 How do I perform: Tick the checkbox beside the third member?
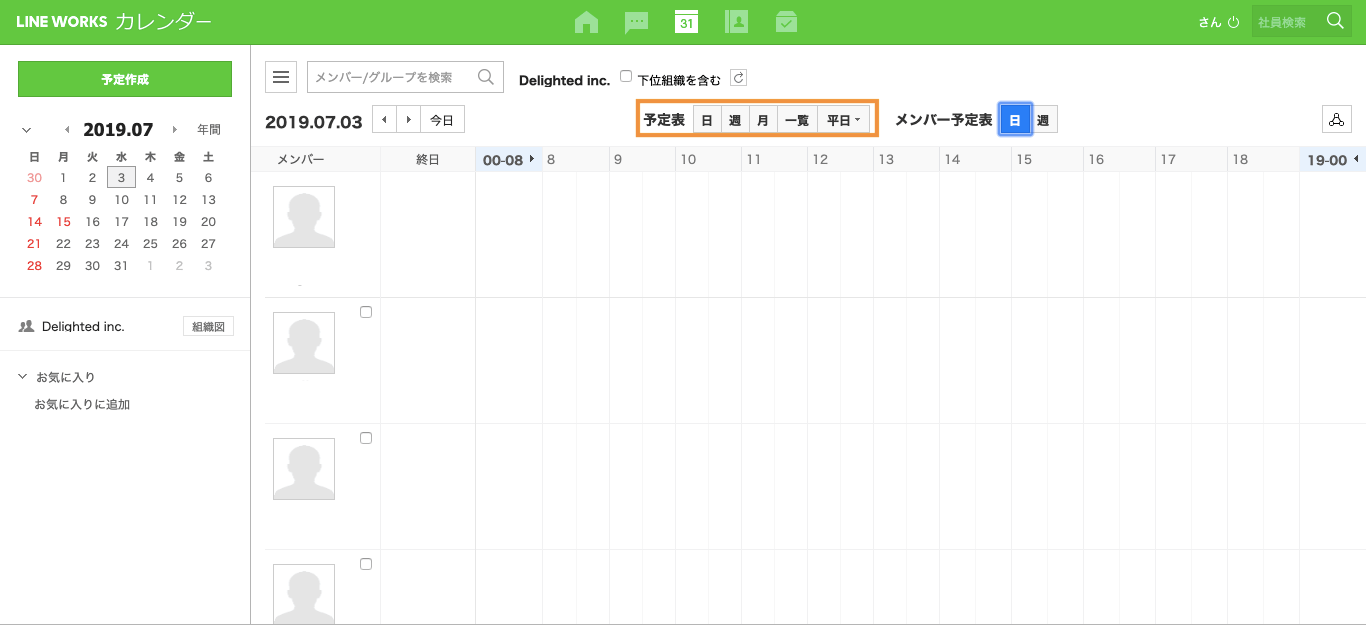(x=366, y=438)
